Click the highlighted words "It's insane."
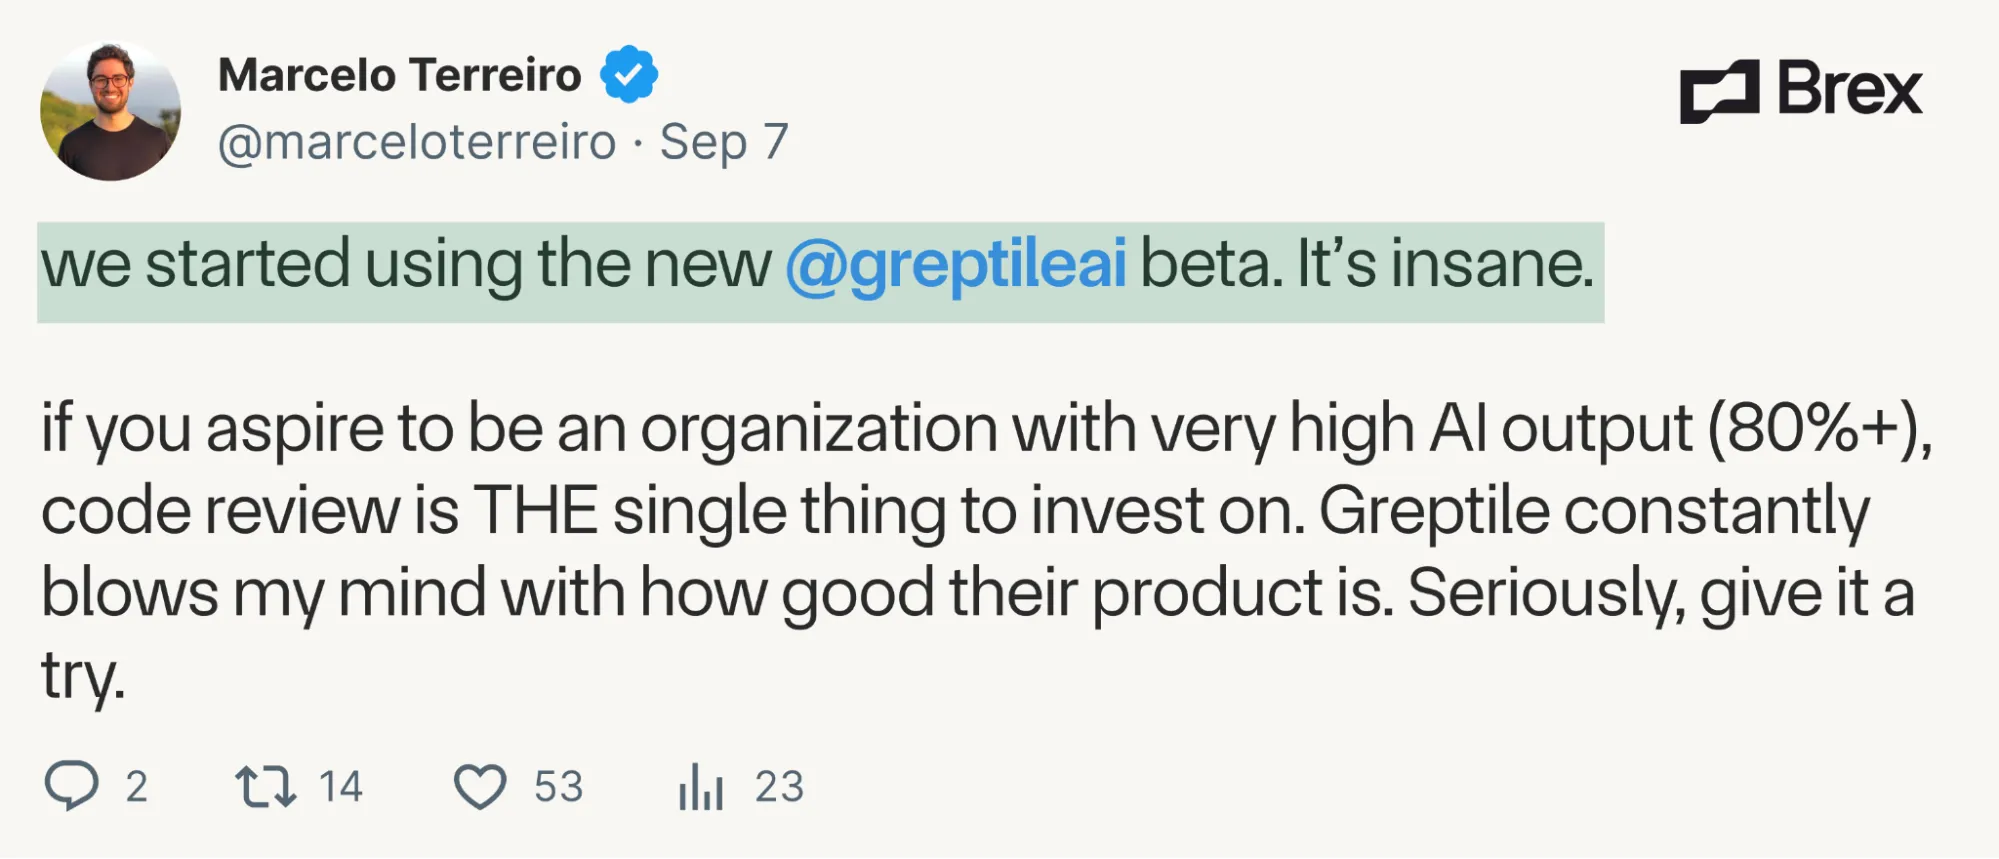The height and width of the screenshot is (859, 1999). [x=1445, y=265]
